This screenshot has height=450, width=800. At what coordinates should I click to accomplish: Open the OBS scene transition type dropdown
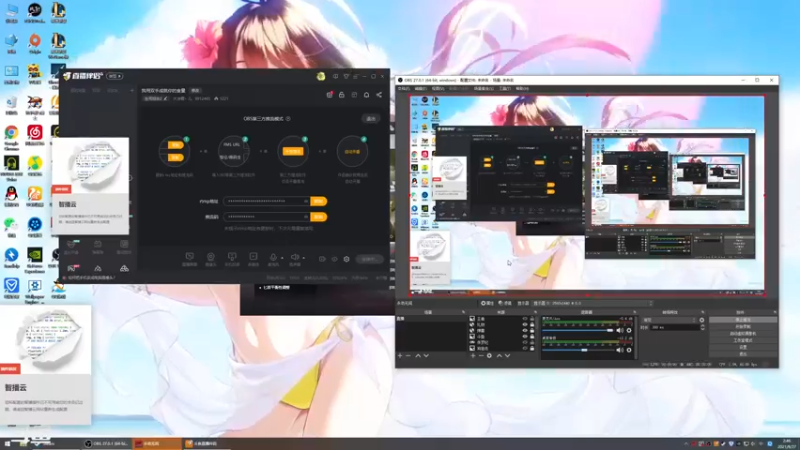click(x=669, y=320)
